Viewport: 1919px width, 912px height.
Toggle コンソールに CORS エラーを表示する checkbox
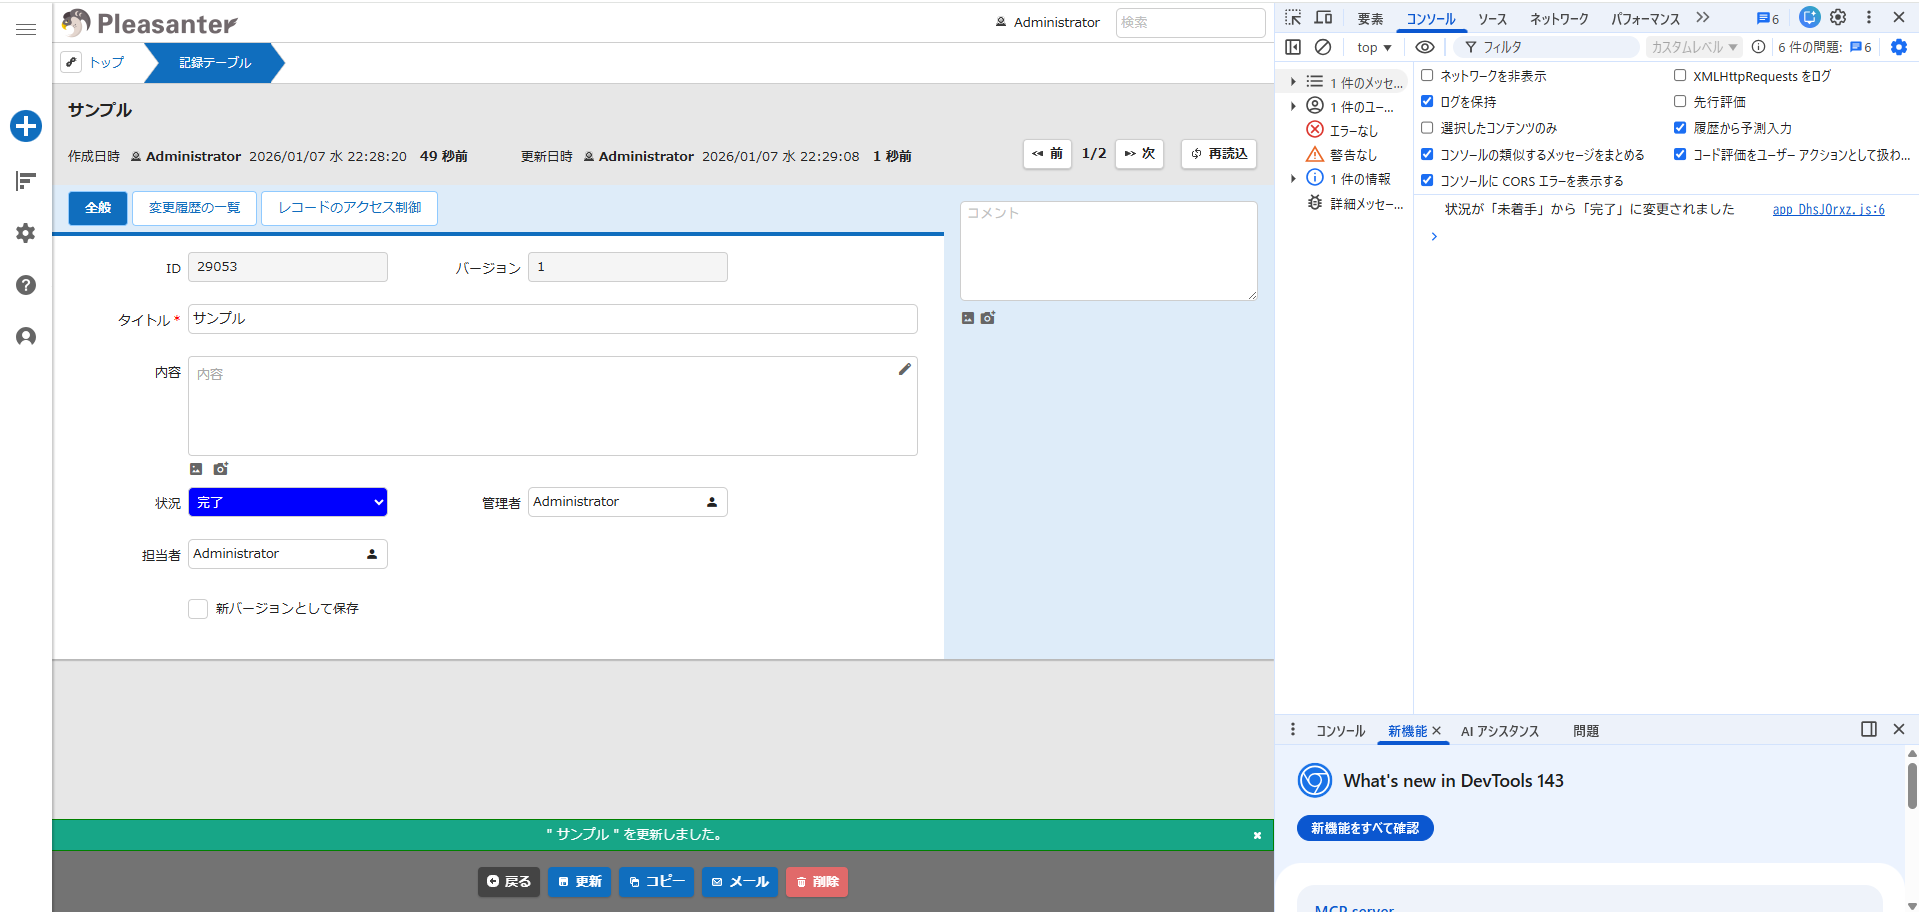point(1427,180)
